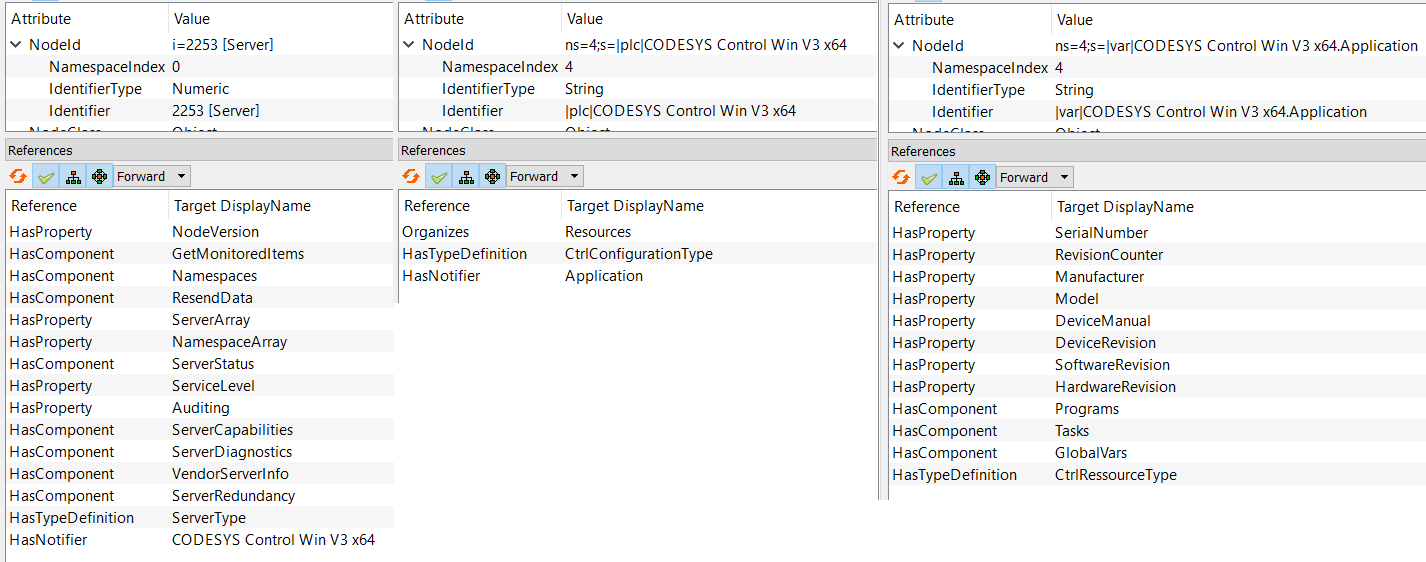1426x562 pixels.
Task: Toggle hierarchical references icon in right panel
Action: [955, 177]
